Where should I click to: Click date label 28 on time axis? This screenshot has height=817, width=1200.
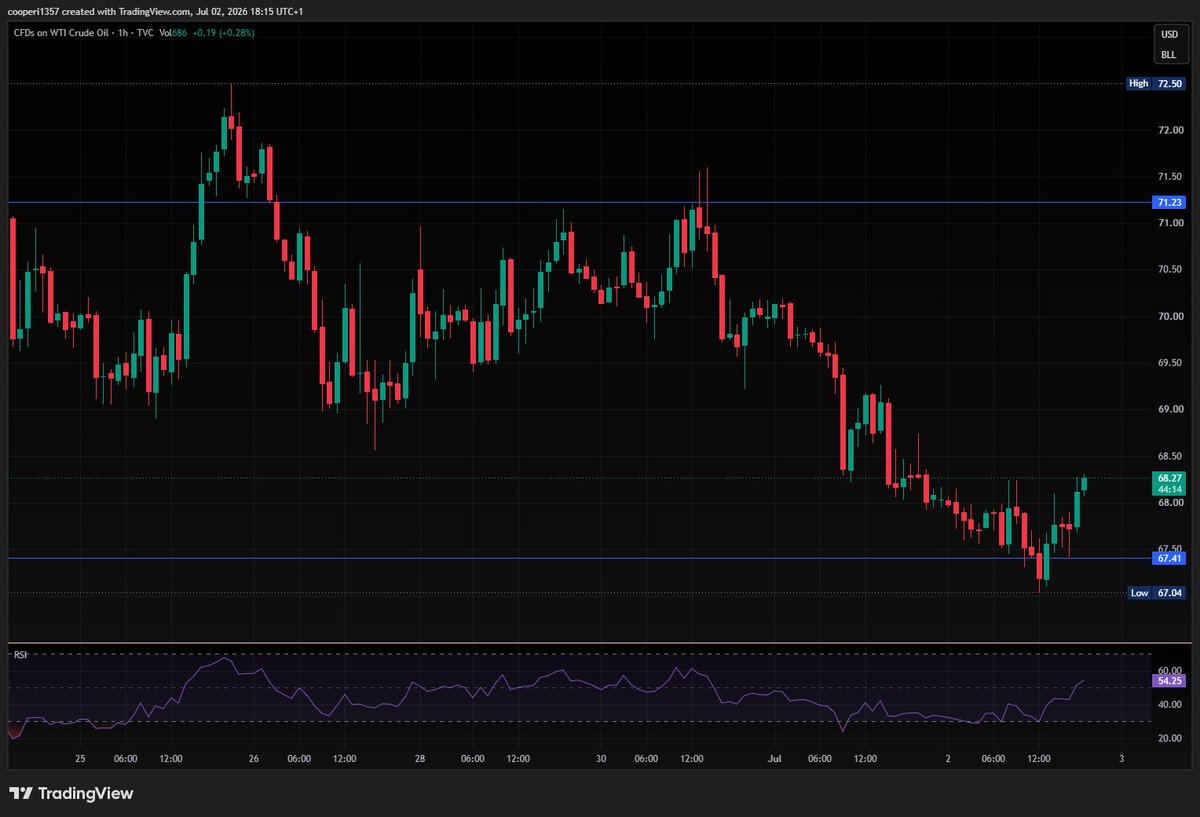pos(420,759)
